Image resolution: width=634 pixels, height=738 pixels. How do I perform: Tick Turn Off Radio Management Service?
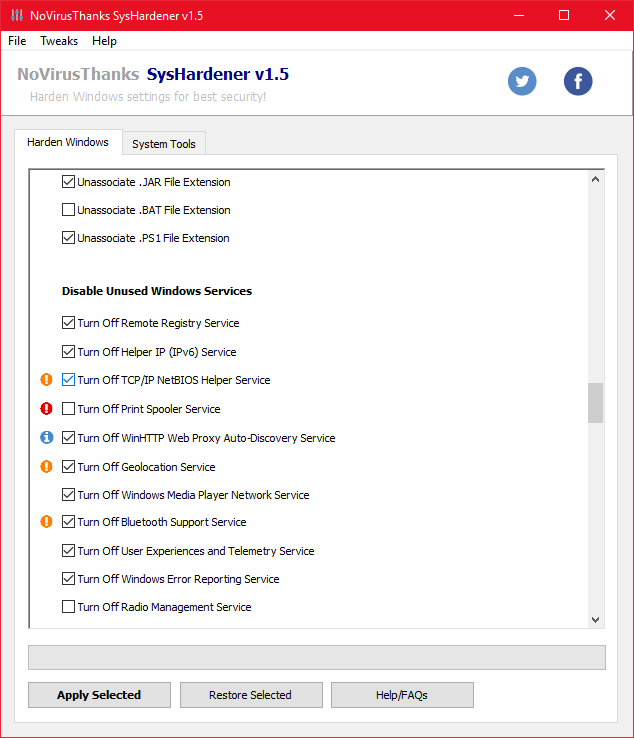(69, 607)
